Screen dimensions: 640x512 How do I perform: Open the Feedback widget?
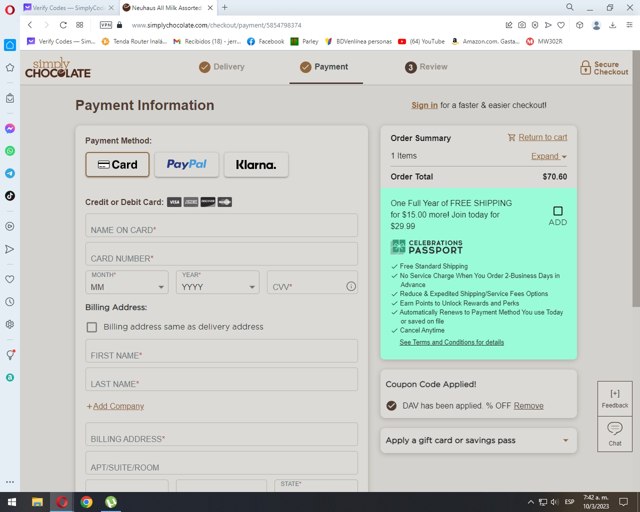click(x=615, y=398)
